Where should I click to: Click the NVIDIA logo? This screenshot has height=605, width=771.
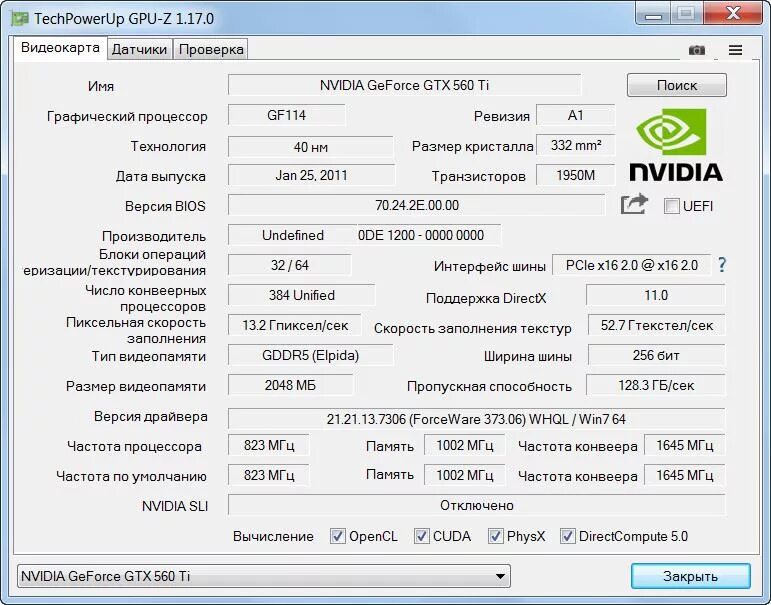(676, 145)
